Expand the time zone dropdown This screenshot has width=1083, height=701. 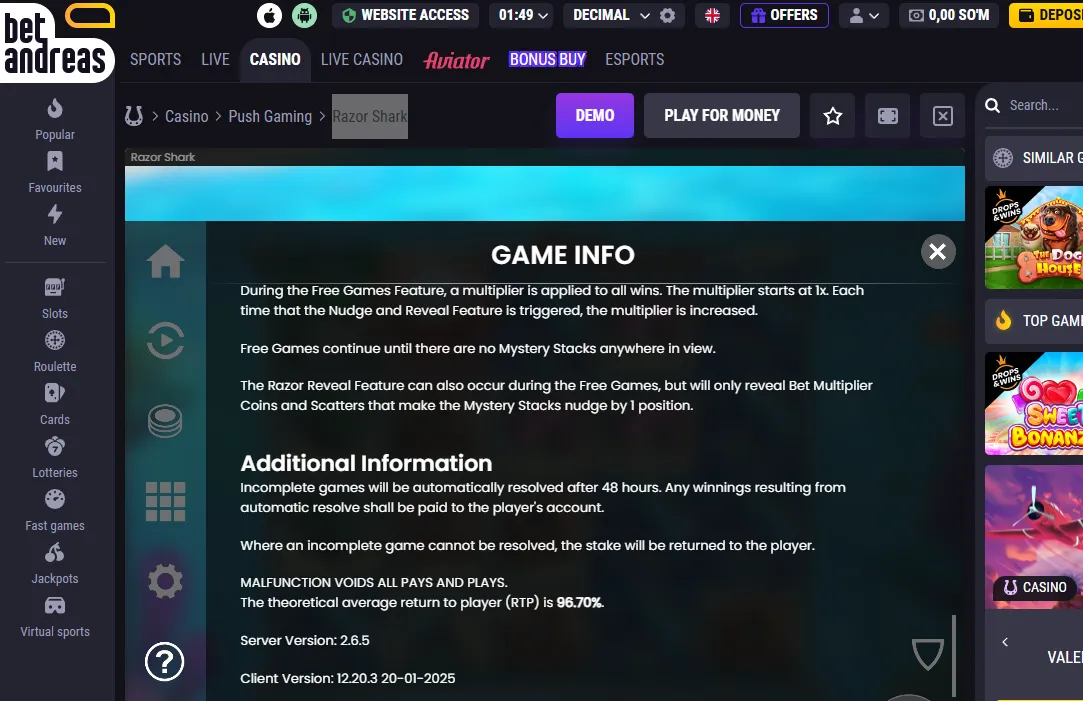tap(524, 15)
